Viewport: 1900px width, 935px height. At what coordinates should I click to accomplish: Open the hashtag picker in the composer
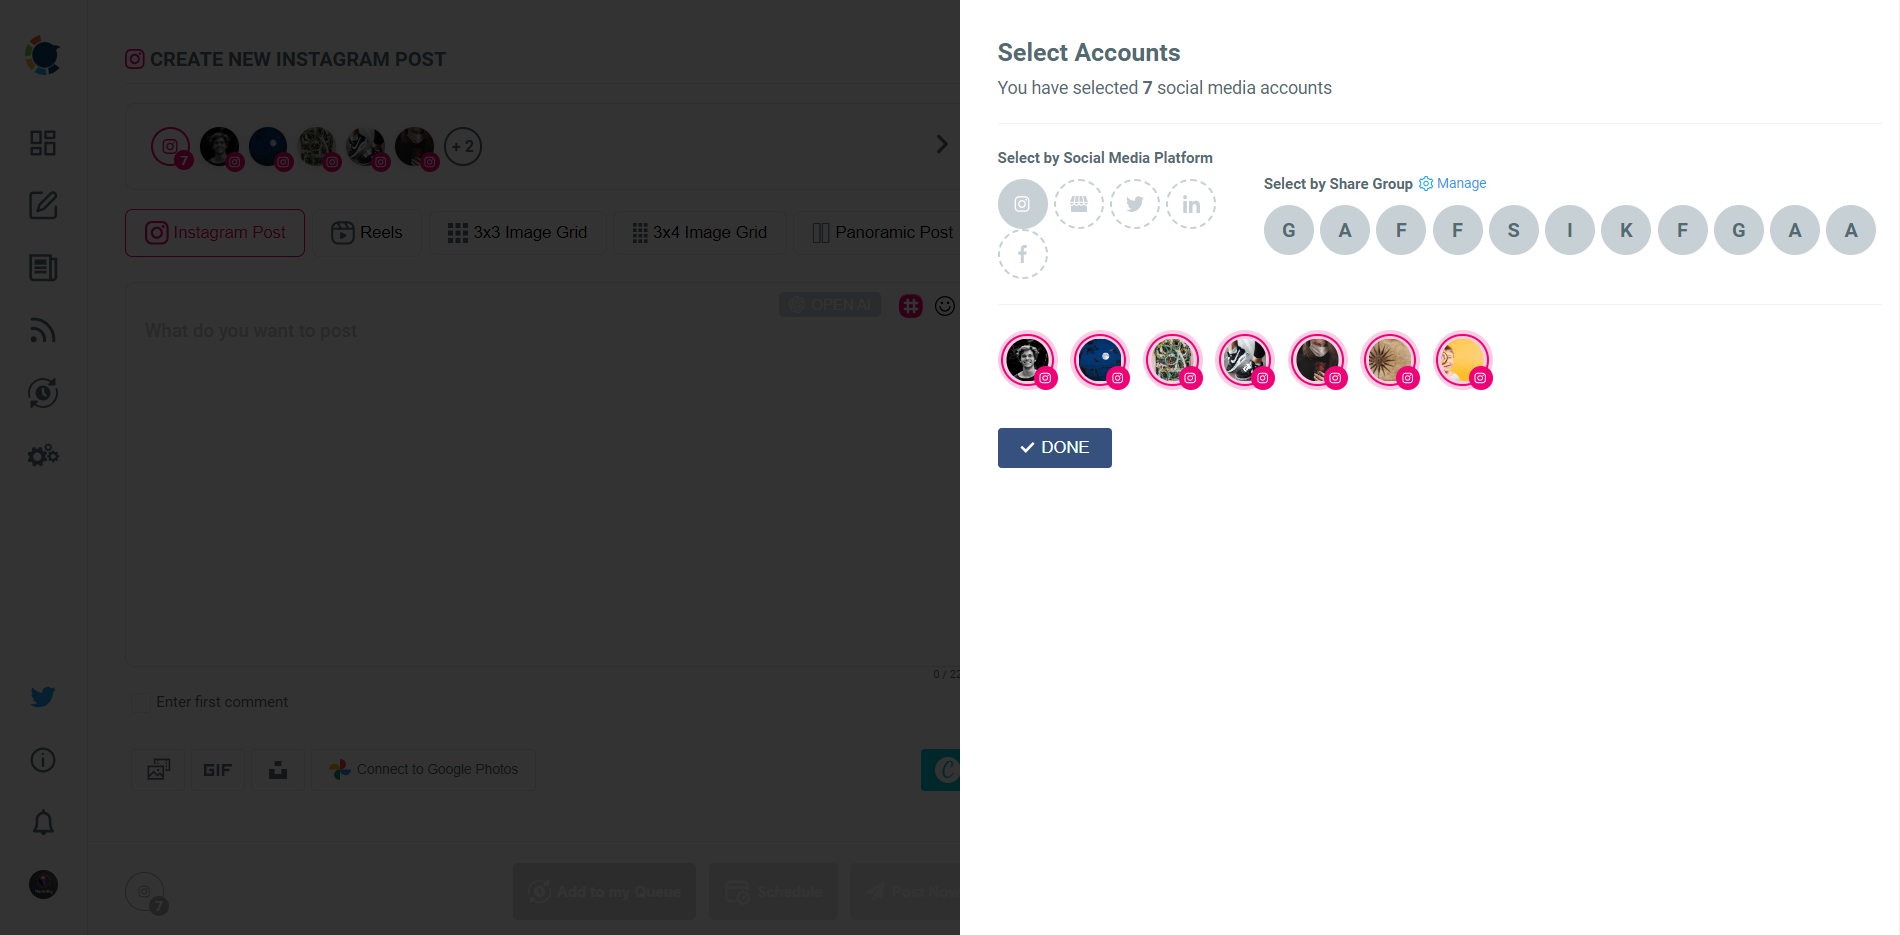910,305
